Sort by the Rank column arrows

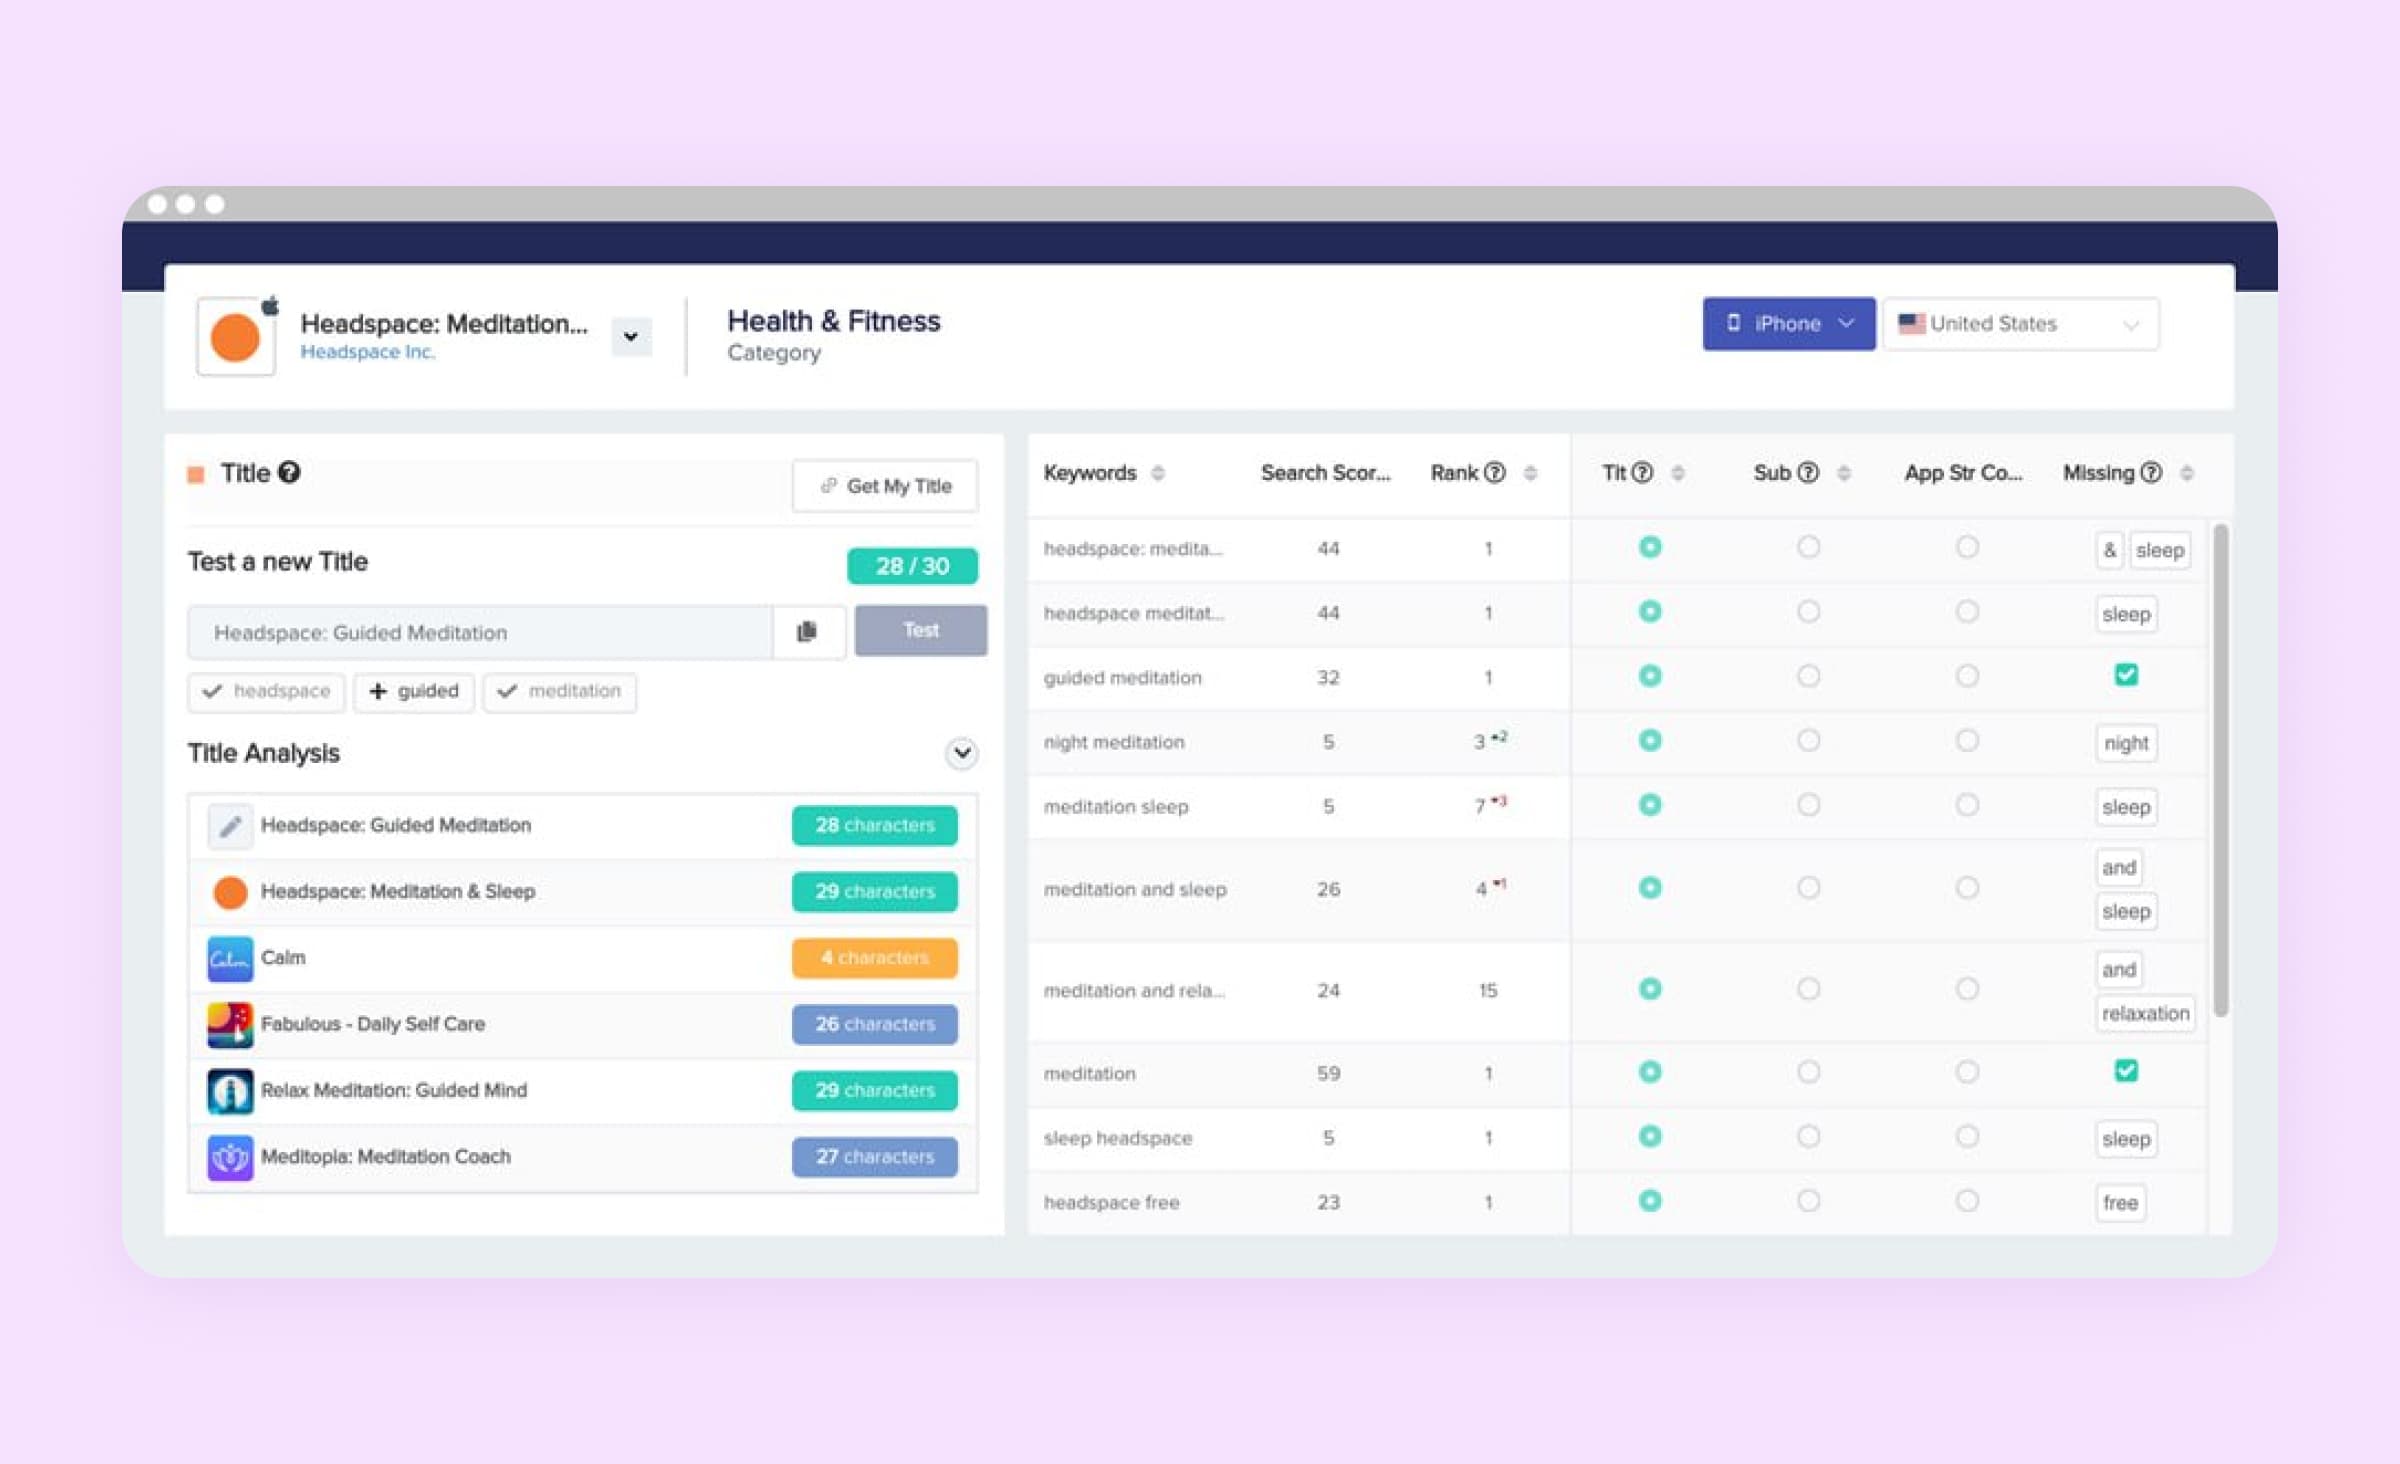coord(1530,473)
